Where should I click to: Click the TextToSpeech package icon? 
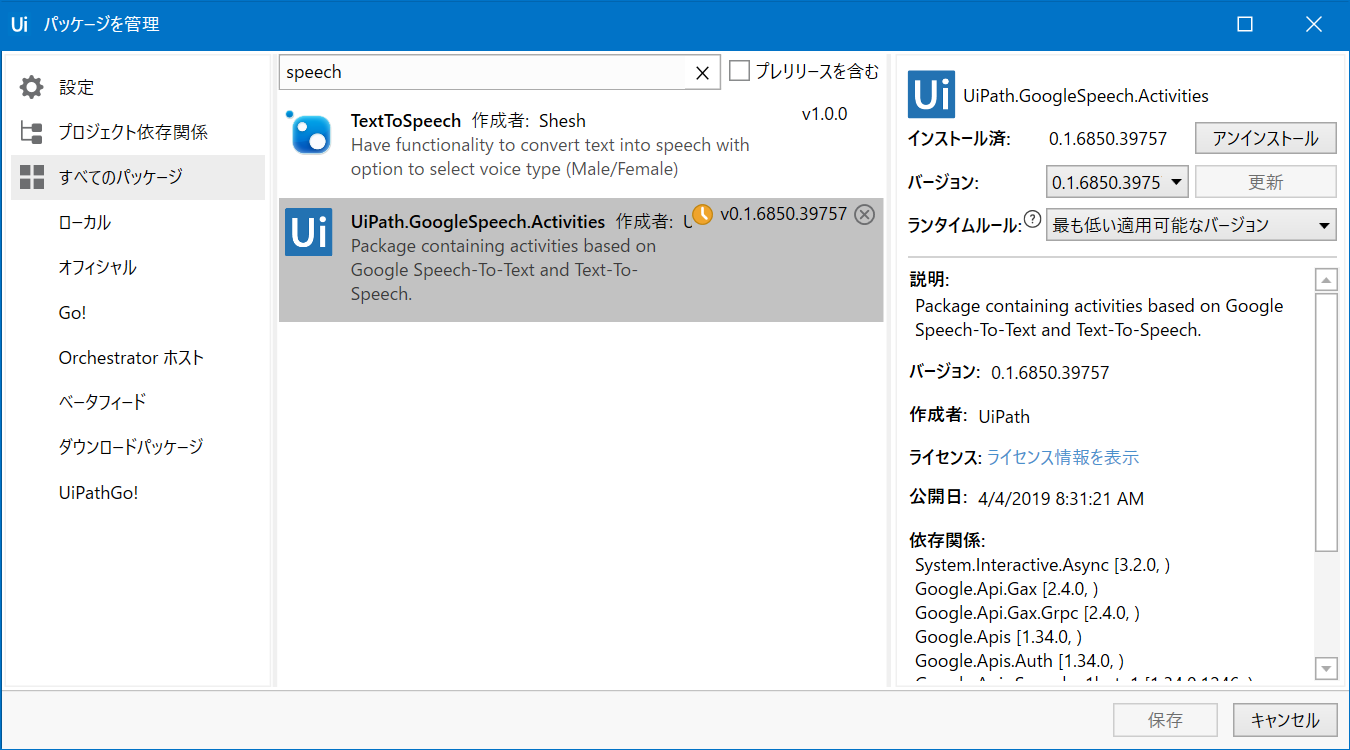click(x=309, y=133)
